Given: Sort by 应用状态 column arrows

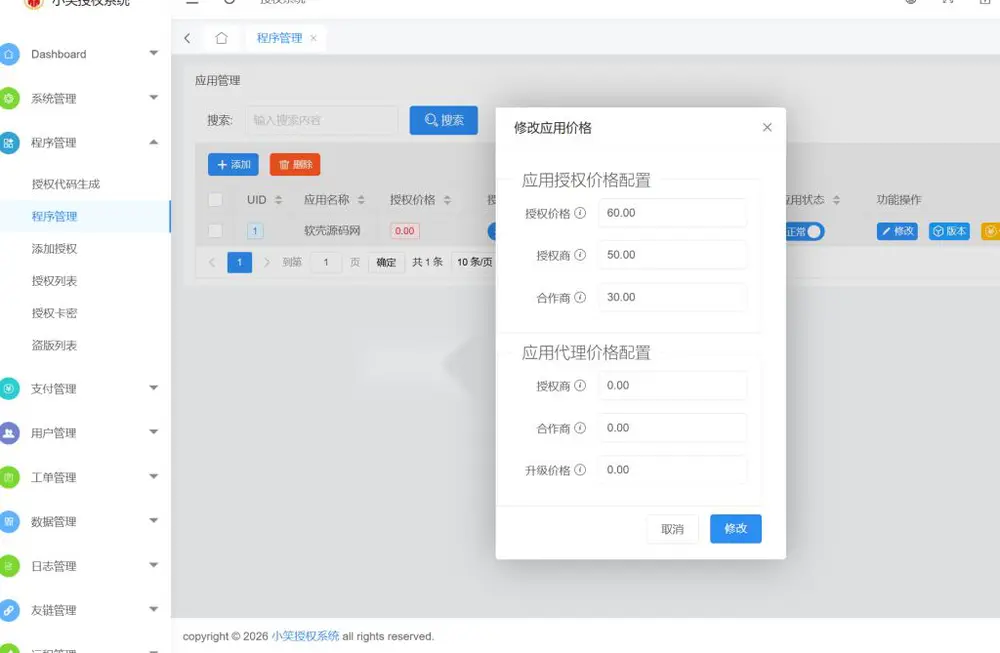Looking at the screenshot, I should pyautogui.click(x=836, y=200).
